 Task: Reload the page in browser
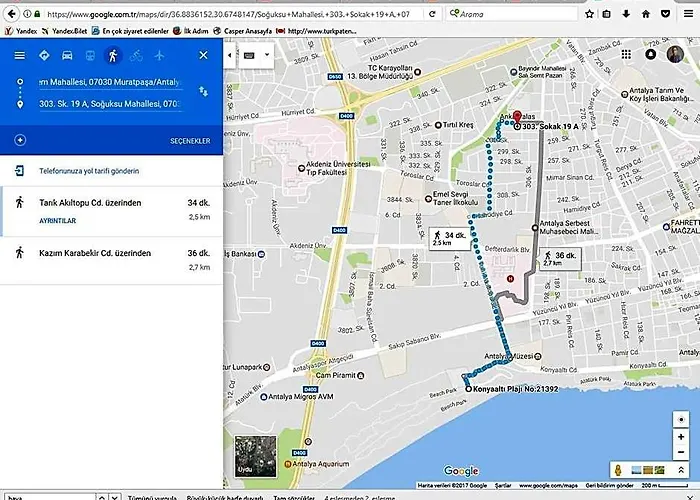tap(432, 14)
